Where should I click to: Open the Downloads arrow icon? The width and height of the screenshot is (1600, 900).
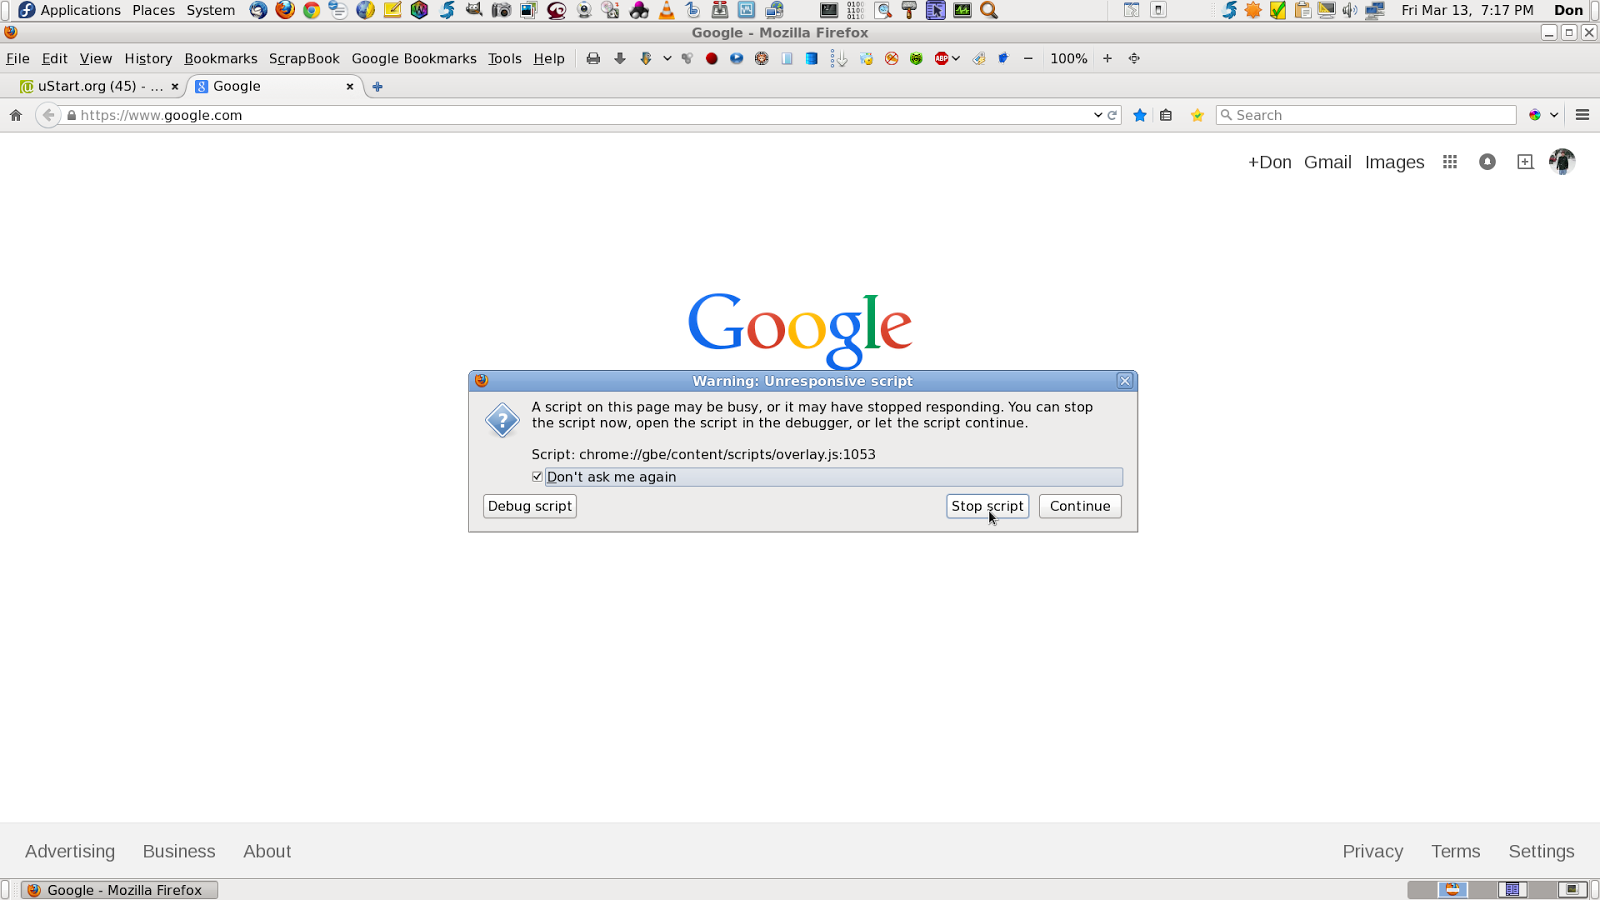620,59
